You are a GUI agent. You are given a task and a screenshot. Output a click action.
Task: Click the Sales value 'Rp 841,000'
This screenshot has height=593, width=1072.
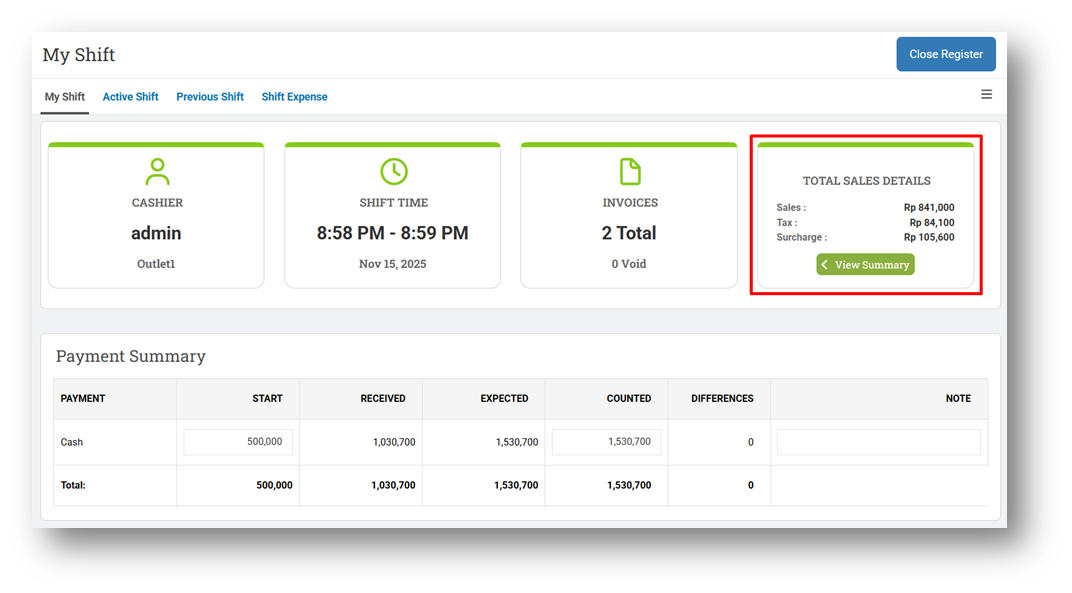tap(929, 207)
